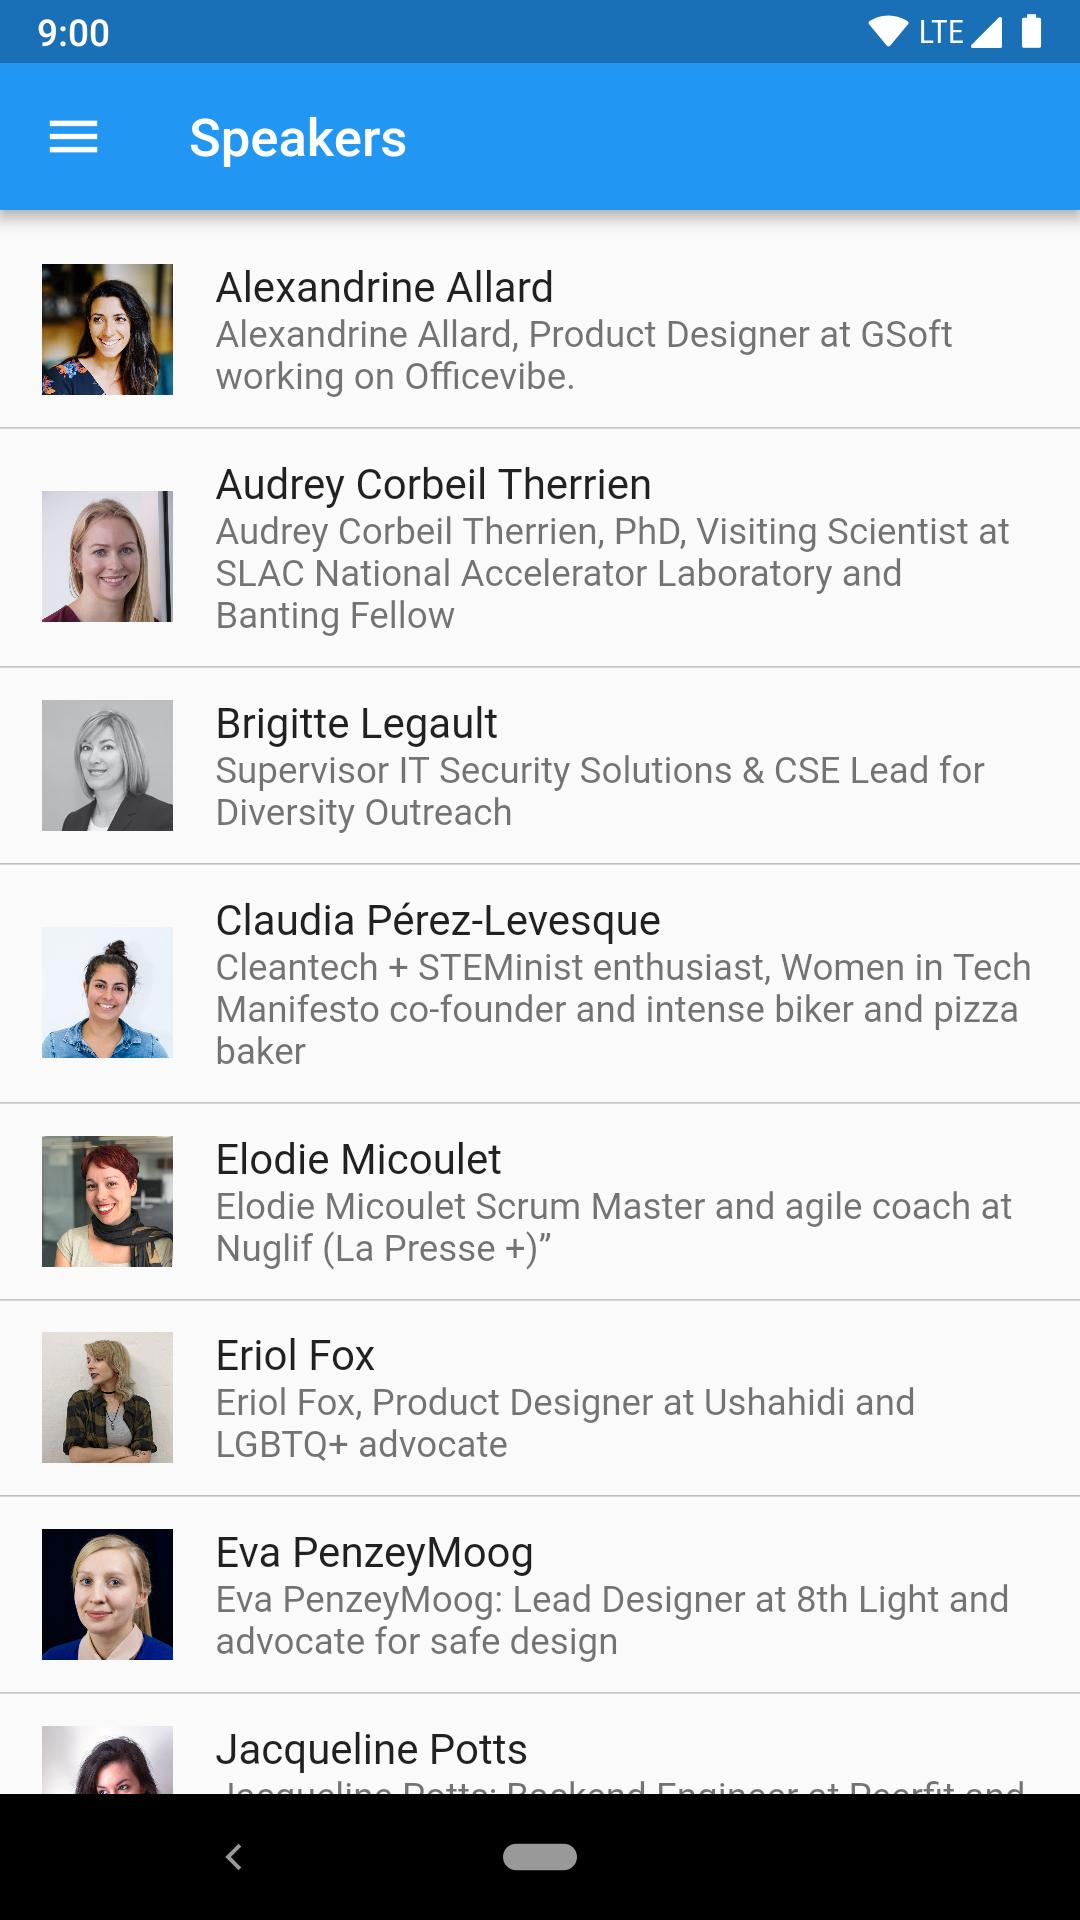Tap Audrey Corbeil Therrien's profile photo
Image resolution: width=1080 pixels, height=1920 pixels.
pos(107,557)
